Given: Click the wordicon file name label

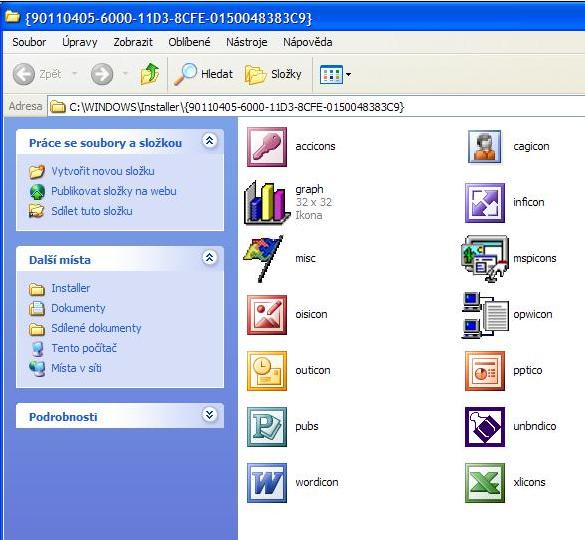Looking at the screenshot, I should click(317, 482).
